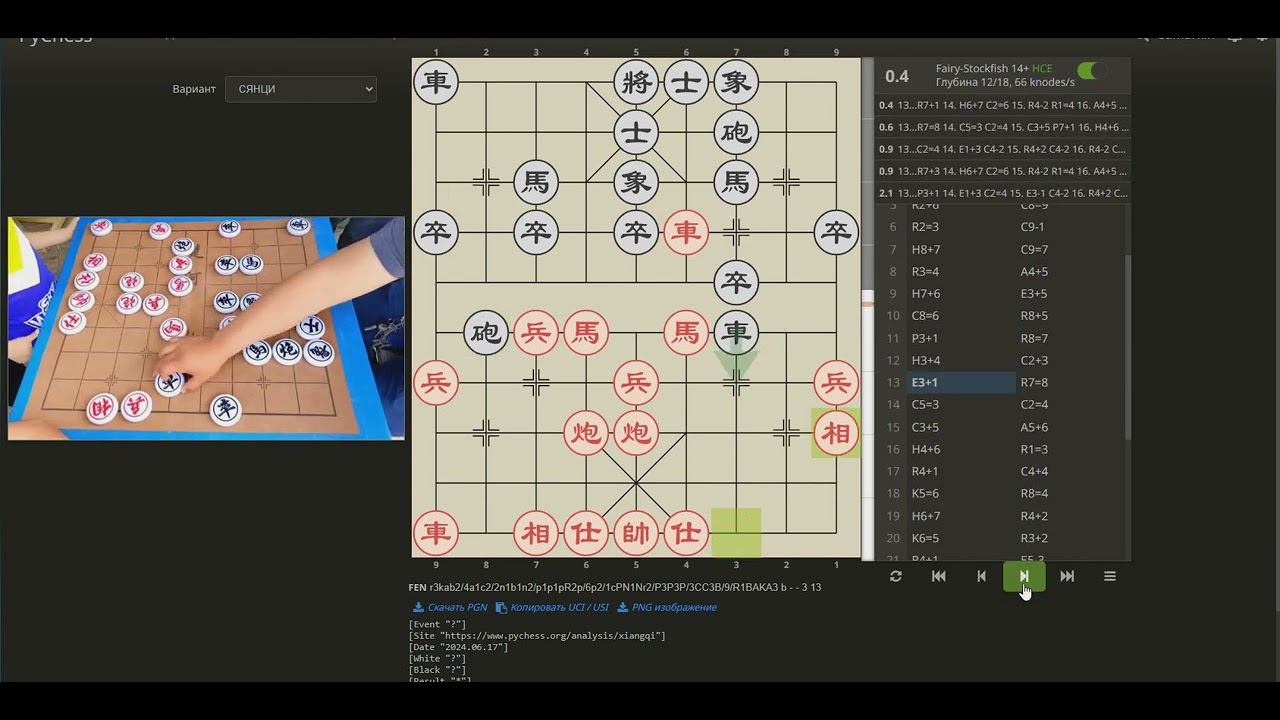Viewport: 1280px width, 720px height.
Task: Jump to the last move
Action: click(1067, 576)
